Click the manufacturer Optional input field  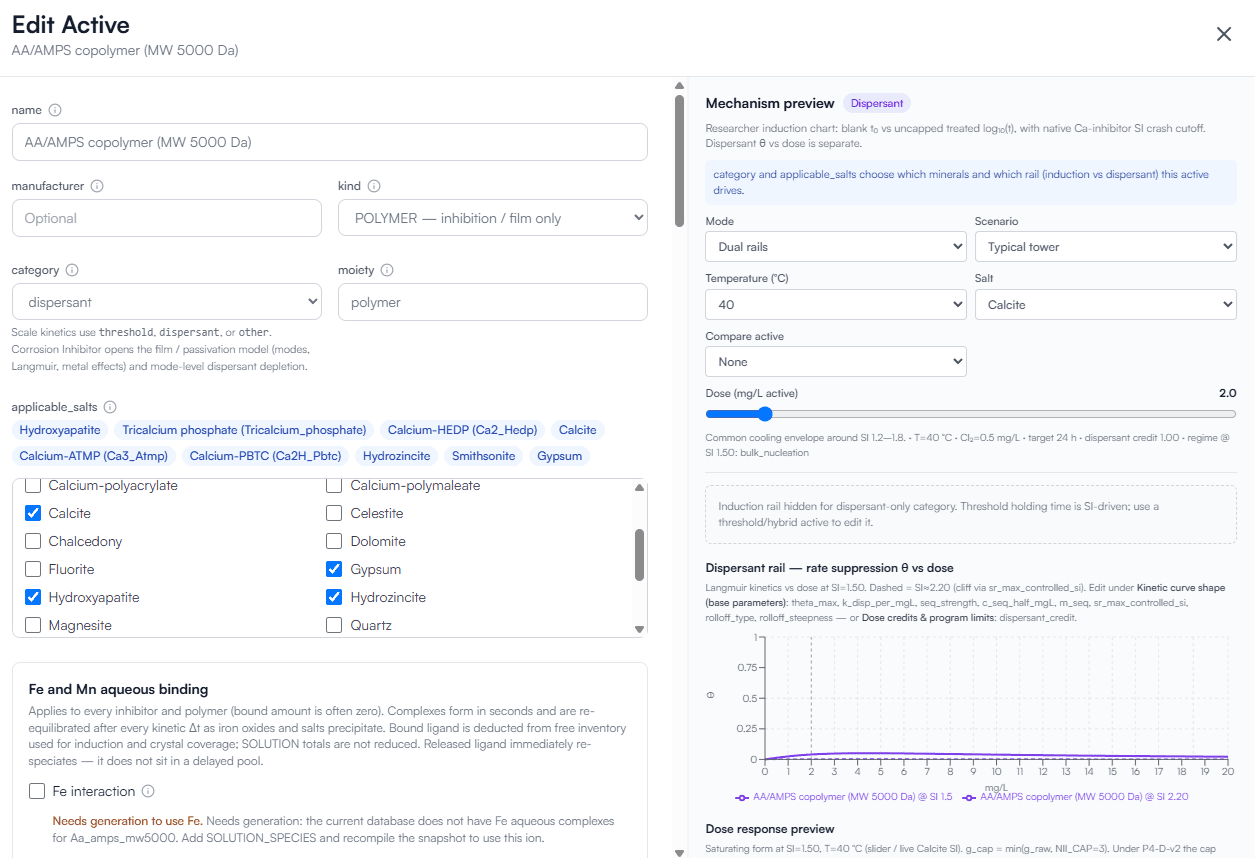[167, 218]
